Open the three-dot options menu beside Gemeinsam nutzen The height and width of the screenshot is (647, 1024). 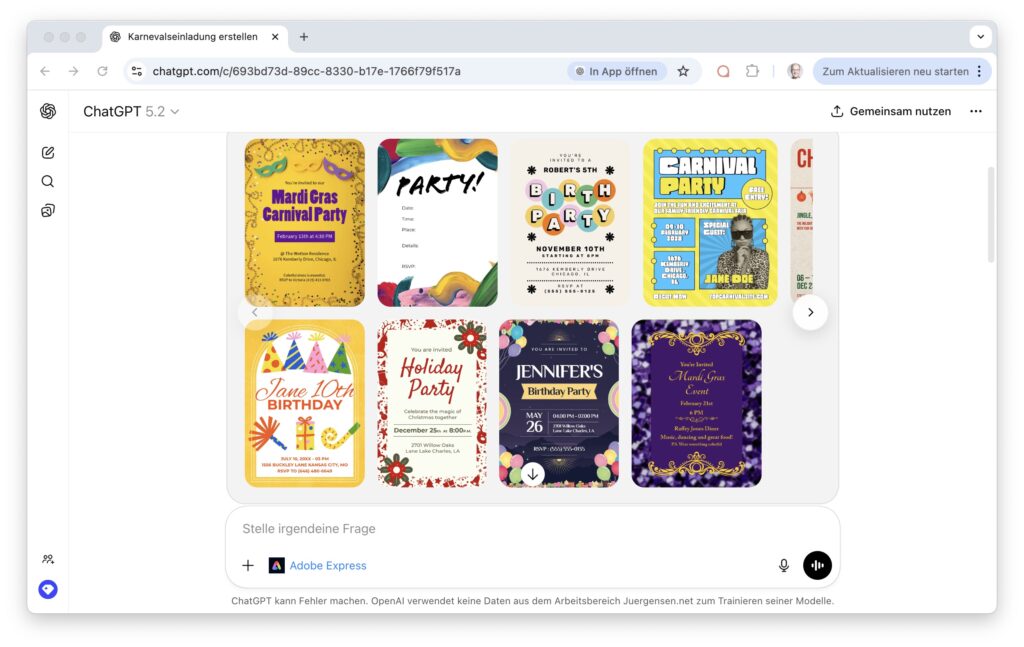pos(976,112)
